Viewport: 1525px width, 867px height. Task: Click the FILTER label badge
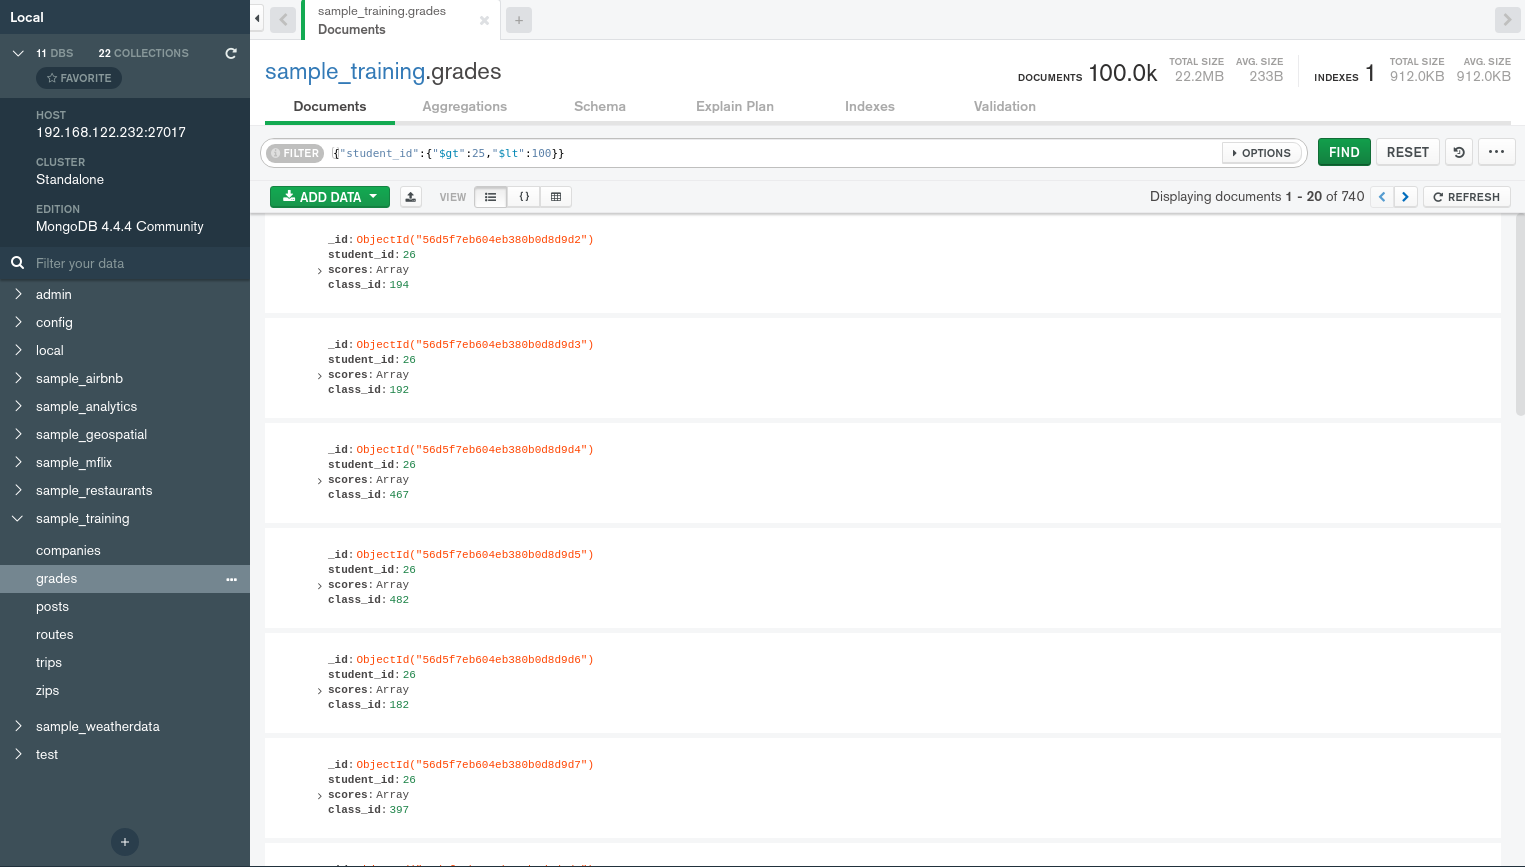pos(295,153)
